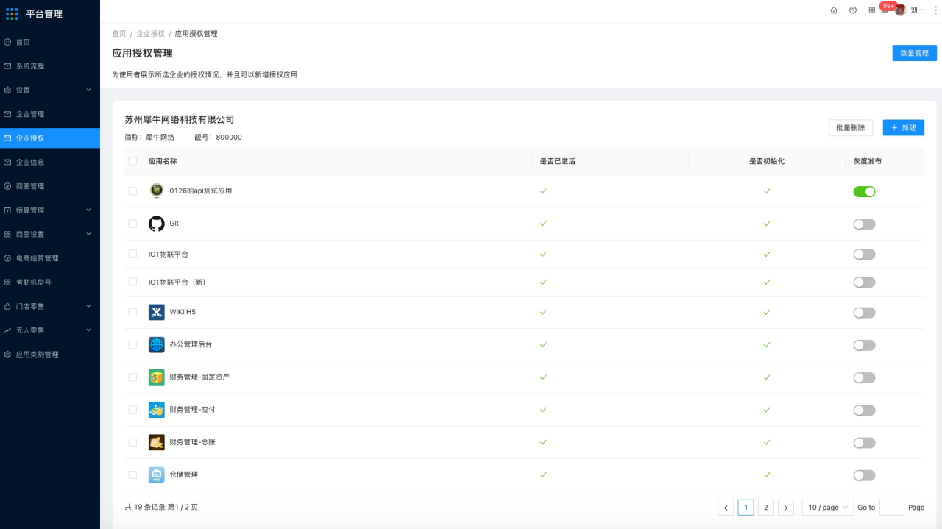
Task: Click the 是否已激活 column header
Action: point(557,161)
